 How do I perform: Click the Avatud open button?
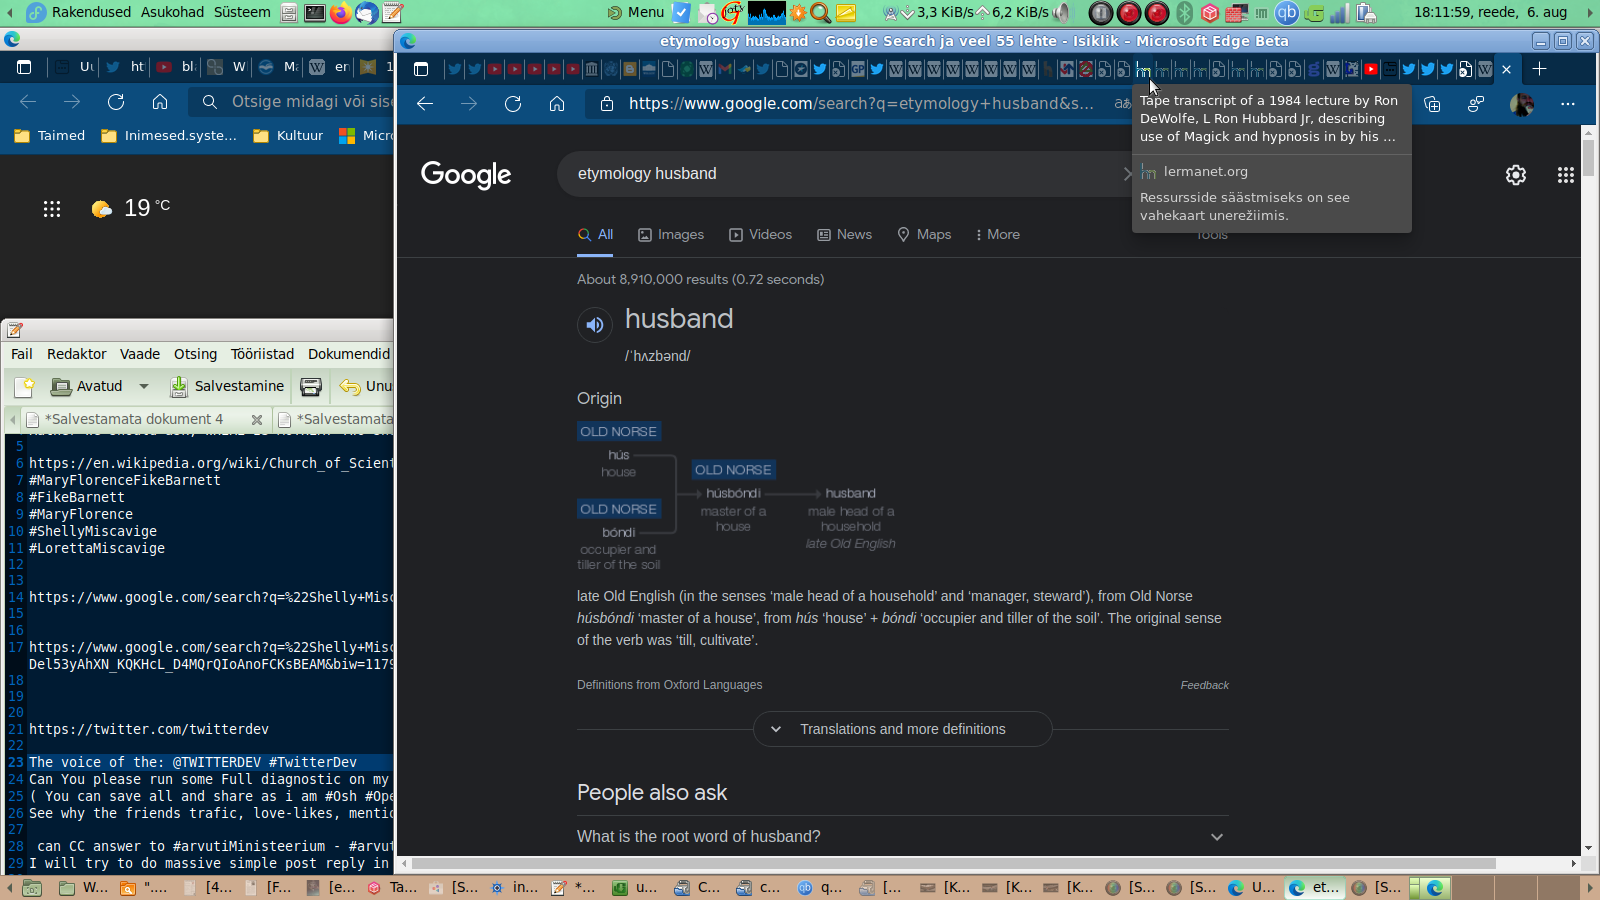(87, 387)
